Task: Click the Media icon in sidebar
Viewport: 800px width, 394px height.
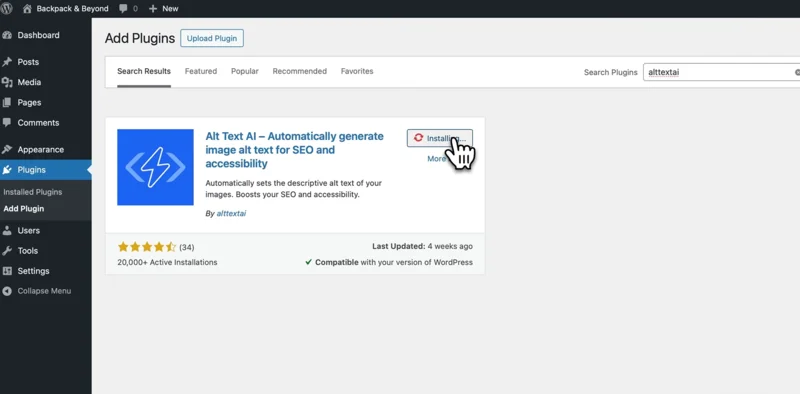Action: pos(7,82)
